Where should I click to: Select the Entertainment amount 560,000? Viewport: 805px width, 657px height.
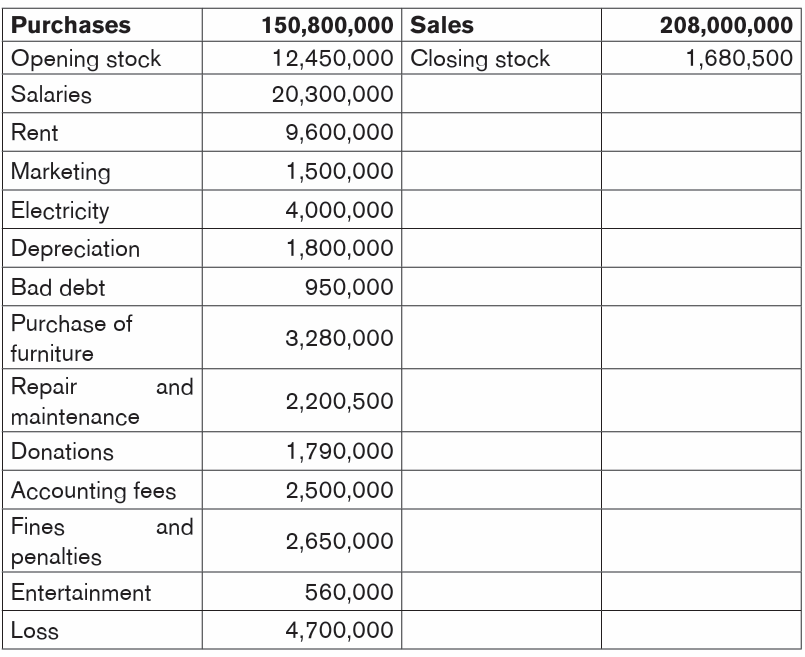[349, 592]
